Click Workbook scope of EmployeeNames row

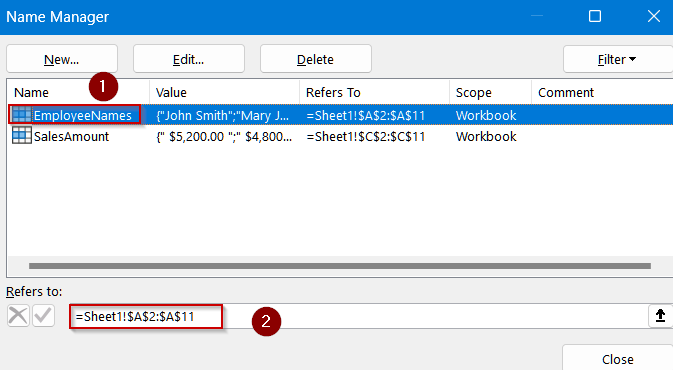486,115
